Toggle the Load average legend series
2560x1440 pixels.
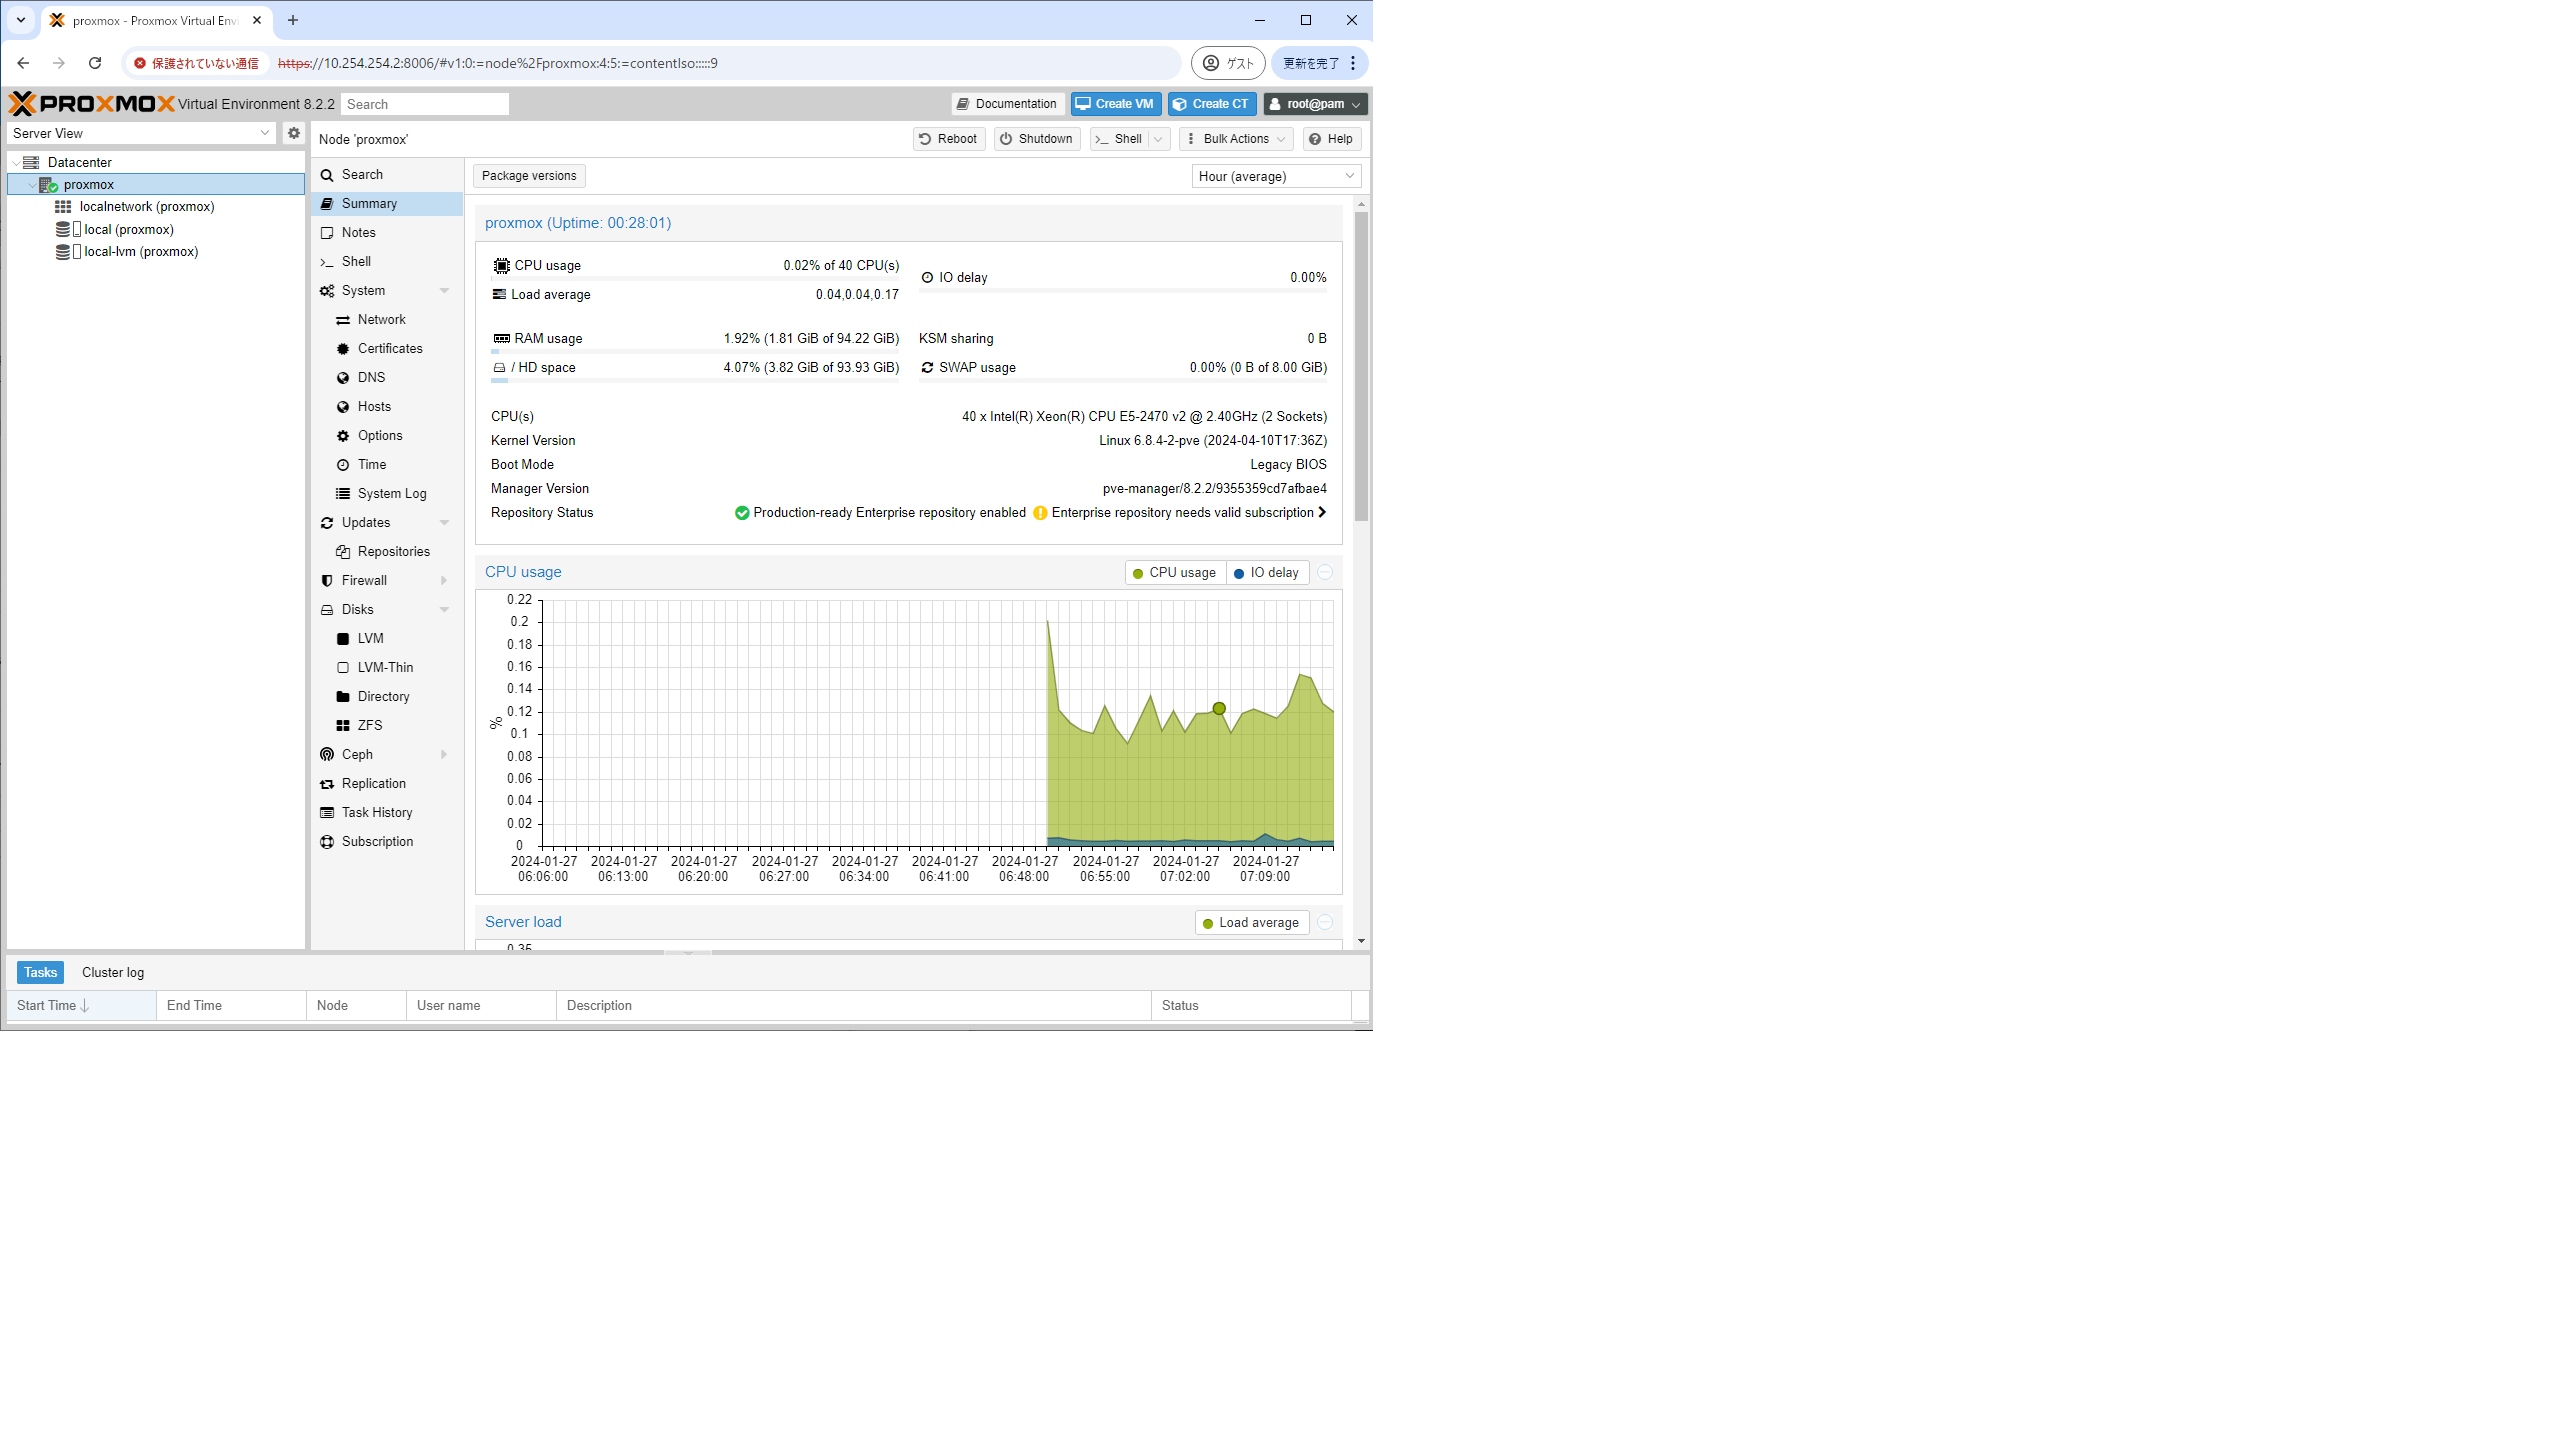[1250, 922]
